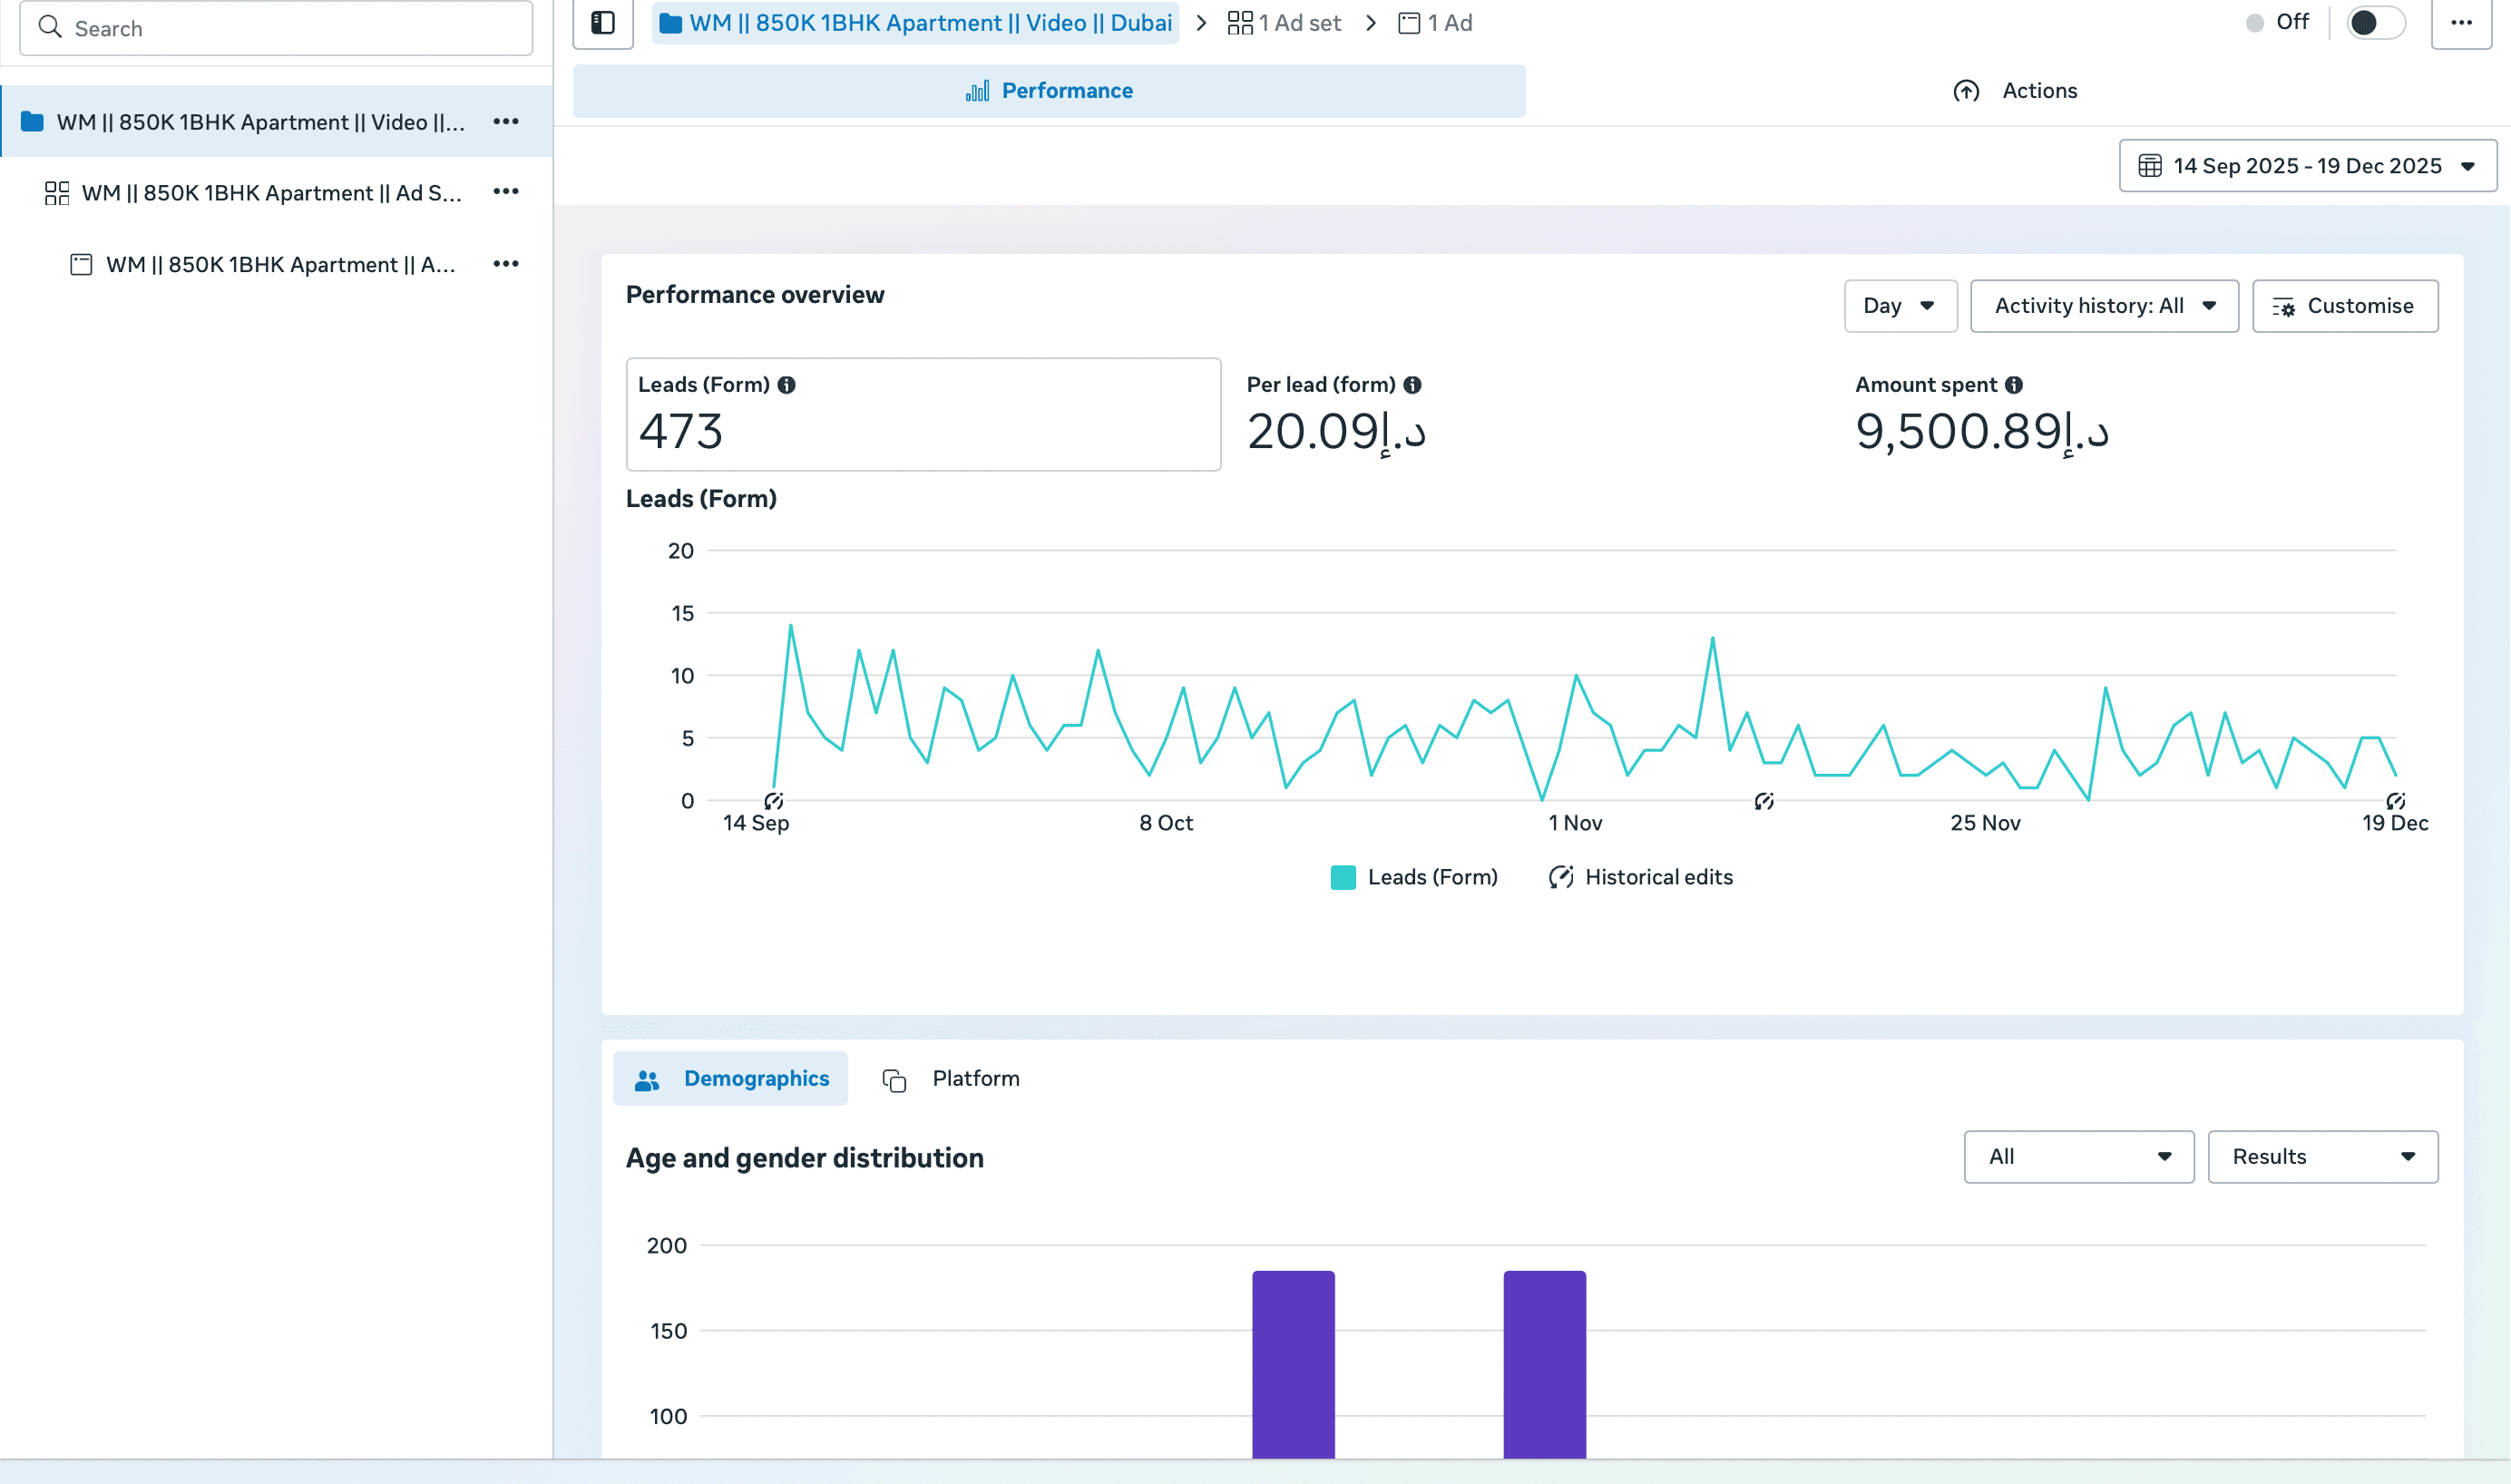Click the Off status label
The width and height of the screenshot is (2511, 1484).
(x=2292, y=22)
